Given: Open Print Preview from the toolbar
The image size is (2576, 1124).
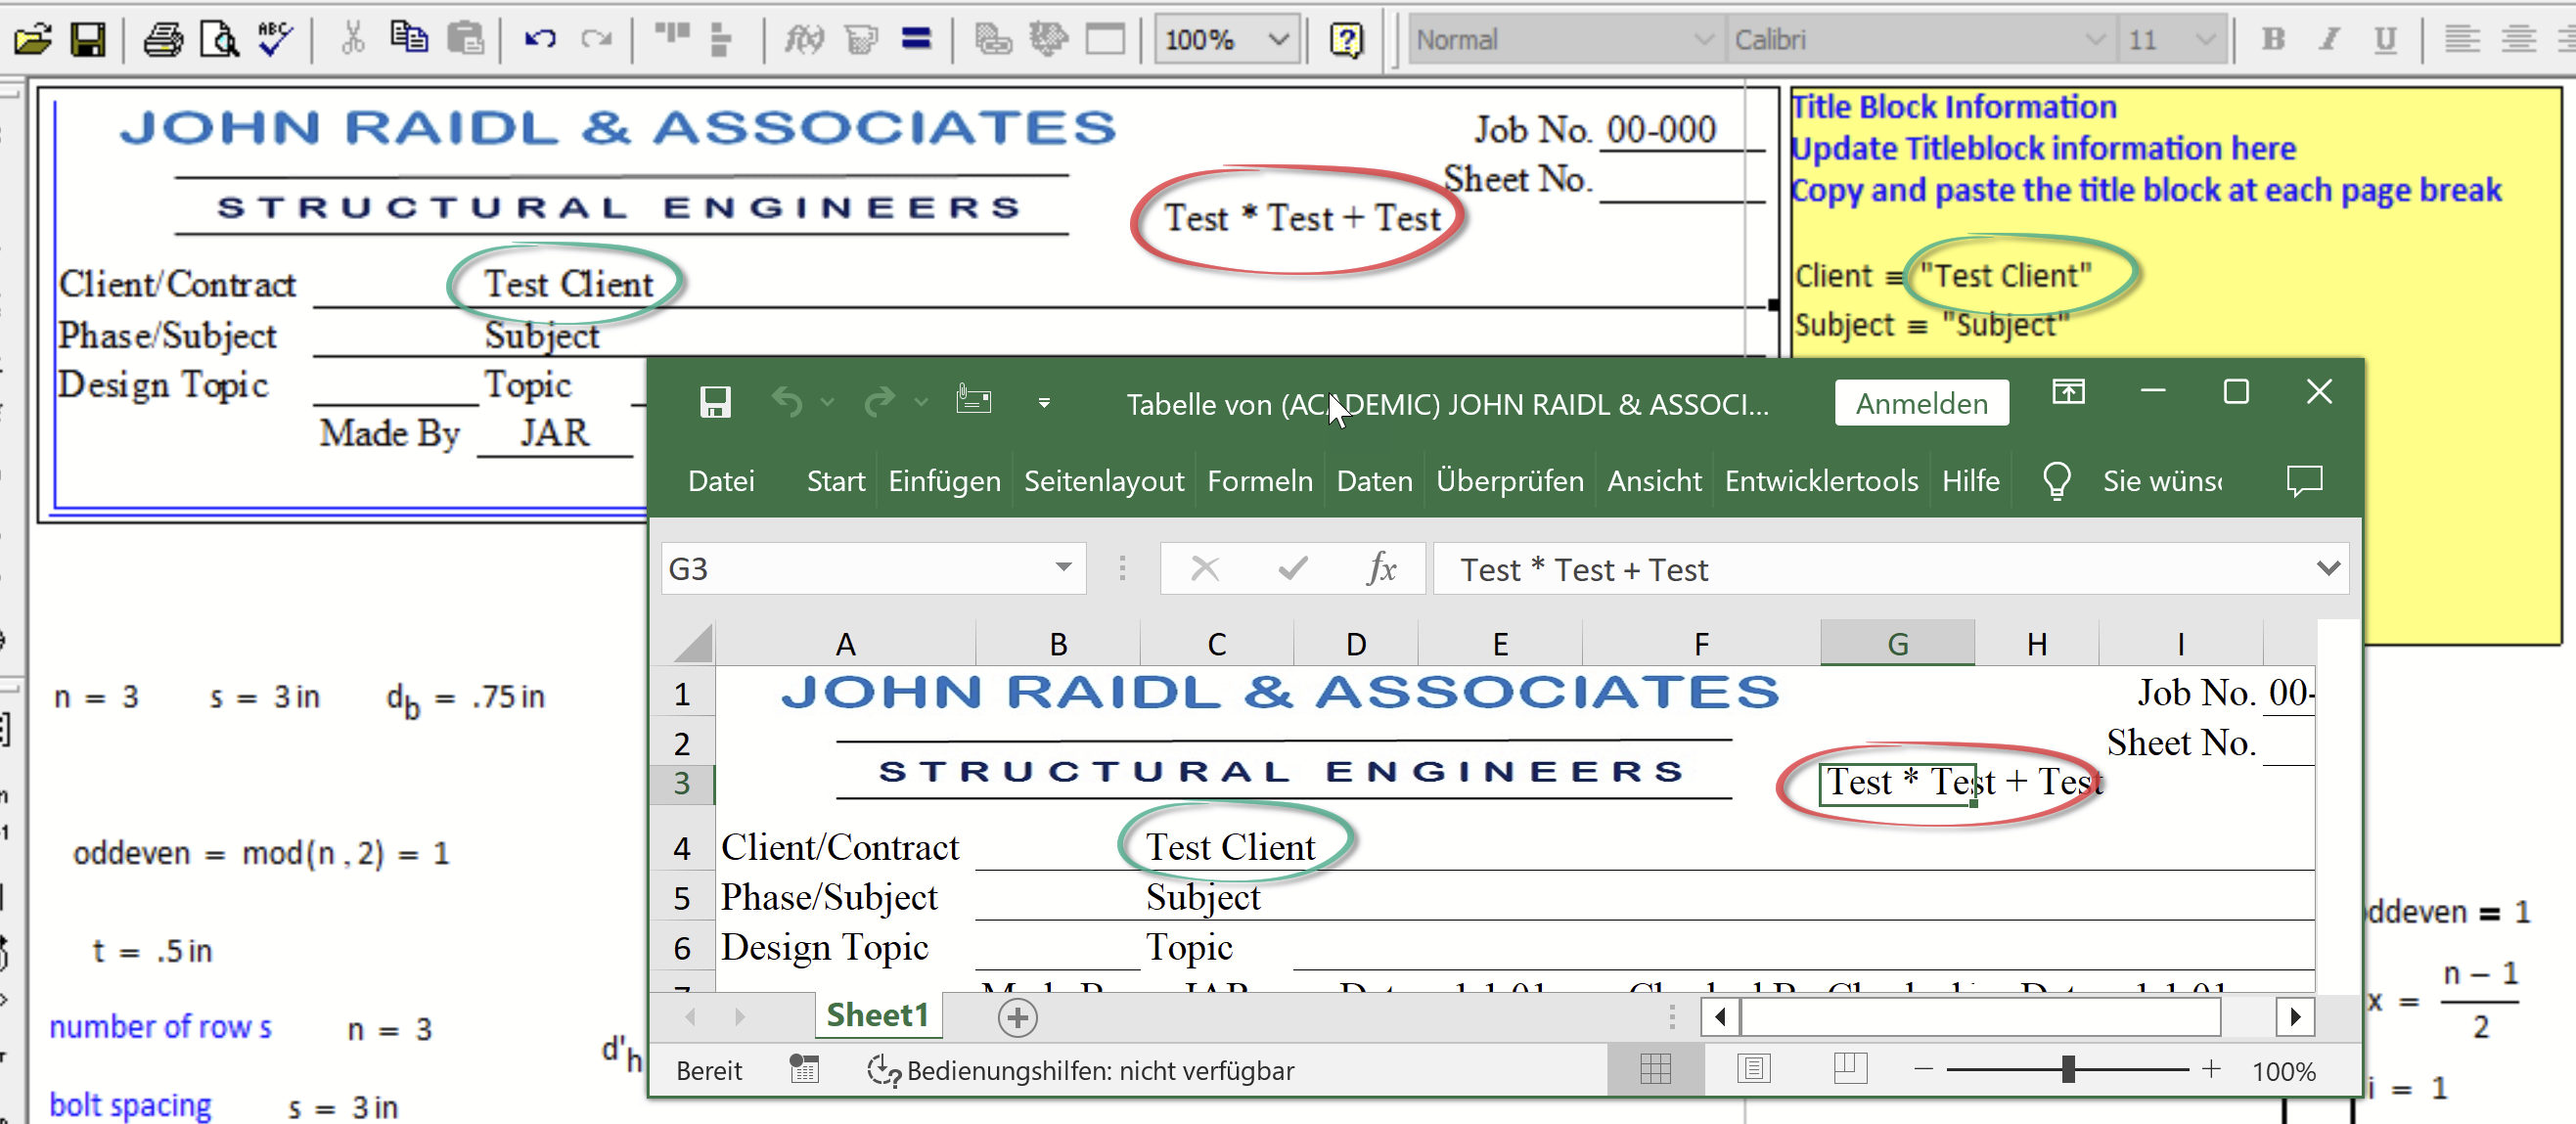Looking at the screenshot, I should (219, 39).
